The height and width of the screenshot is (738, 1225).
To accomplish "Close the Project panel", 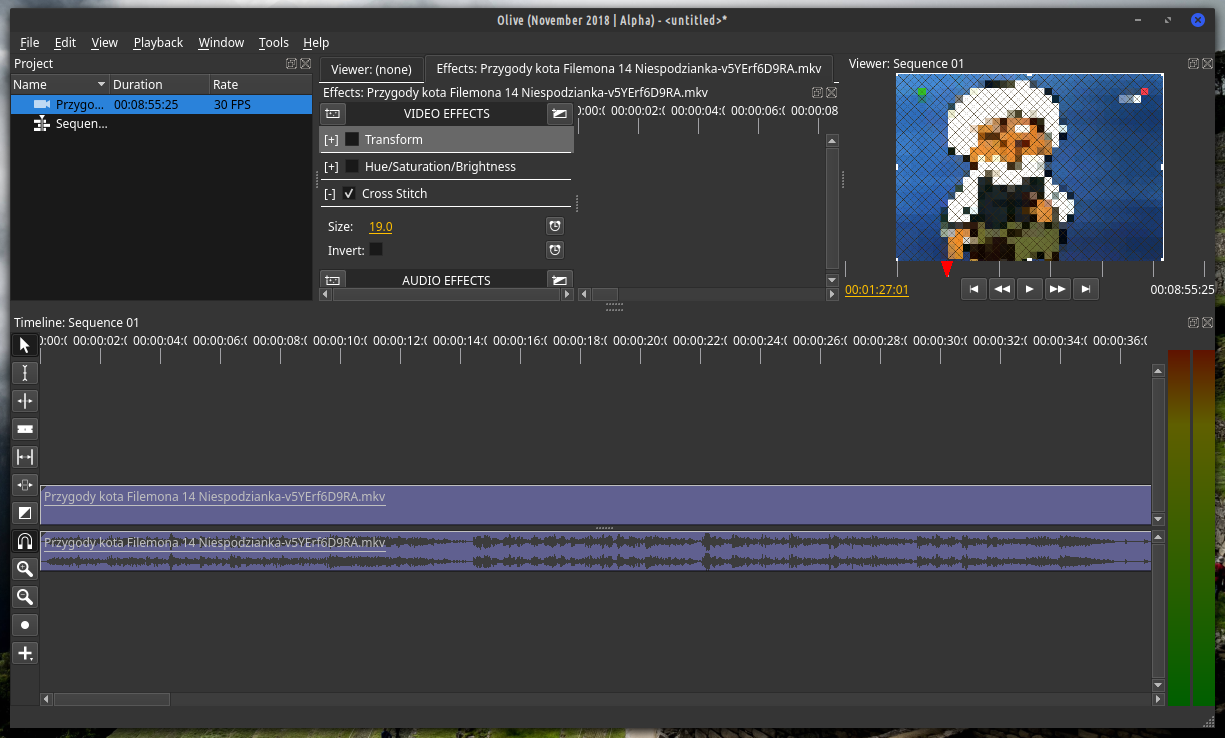I will coord(305,63).
